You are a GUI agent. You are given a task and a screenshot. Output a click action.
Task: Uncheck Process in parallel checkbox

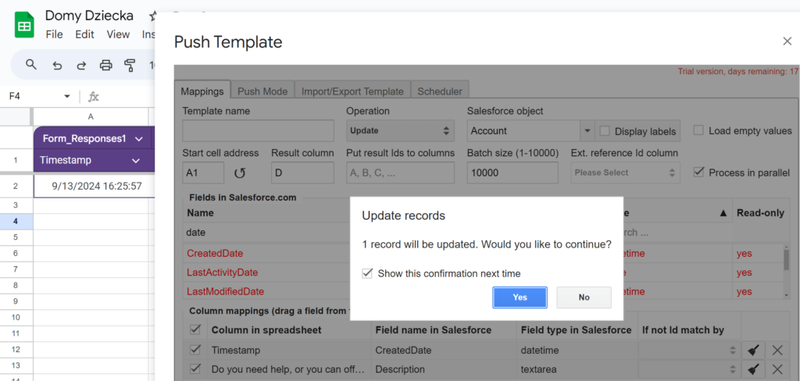[x=698, y=172]
